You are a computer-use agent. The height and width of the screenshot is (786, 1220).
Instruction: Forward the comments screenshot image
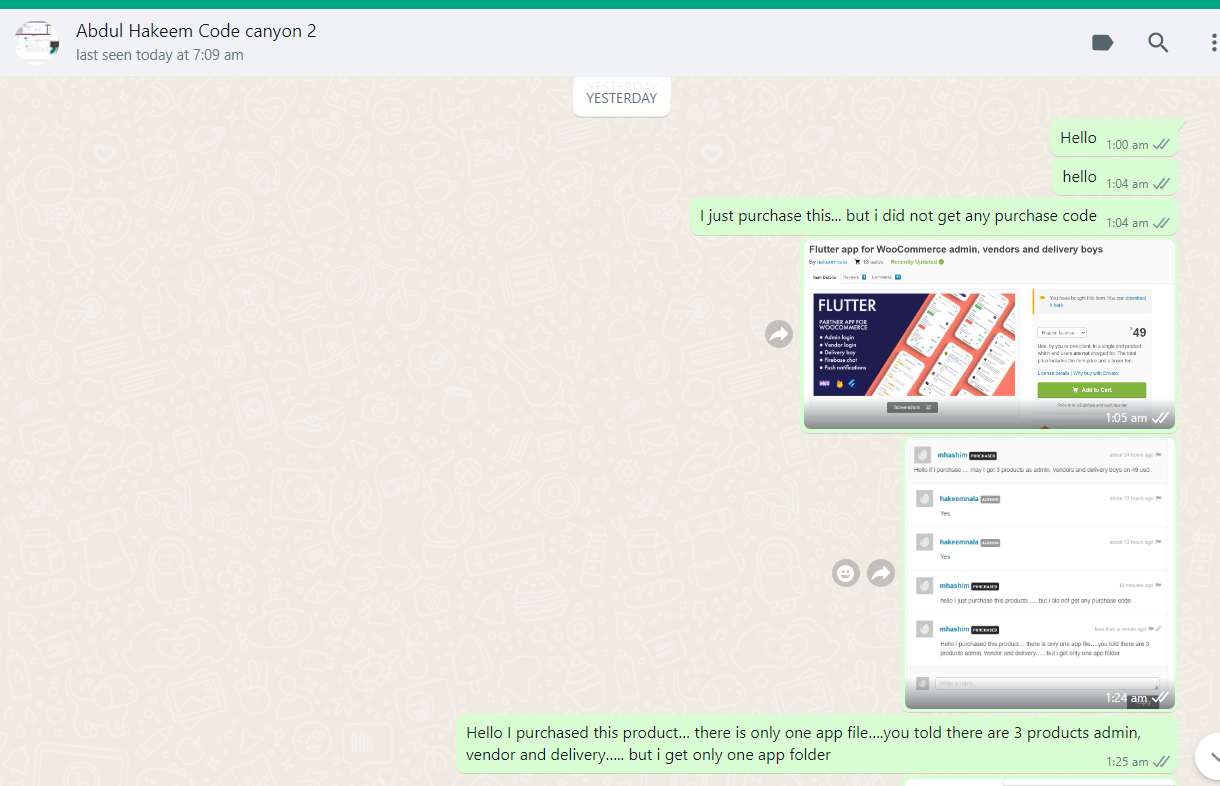pos(881,573)
